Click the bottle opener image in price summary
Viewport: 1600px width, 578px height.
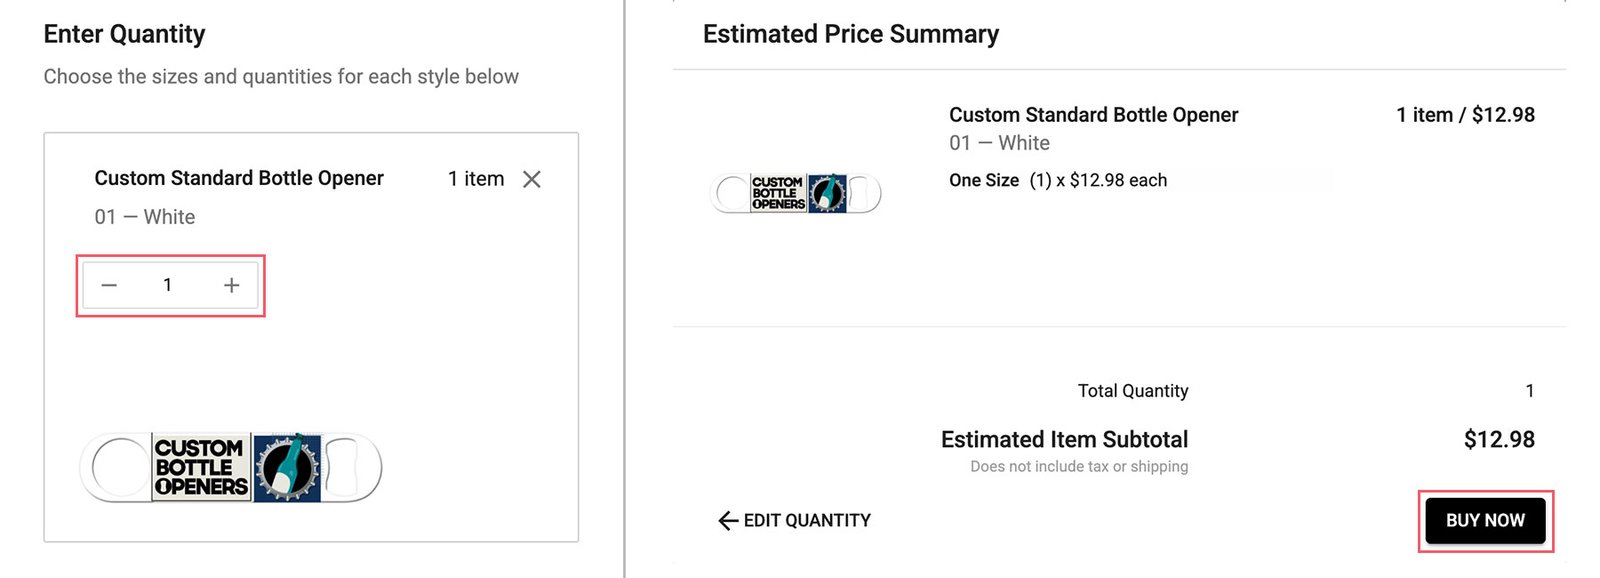(x=795, y=193)
